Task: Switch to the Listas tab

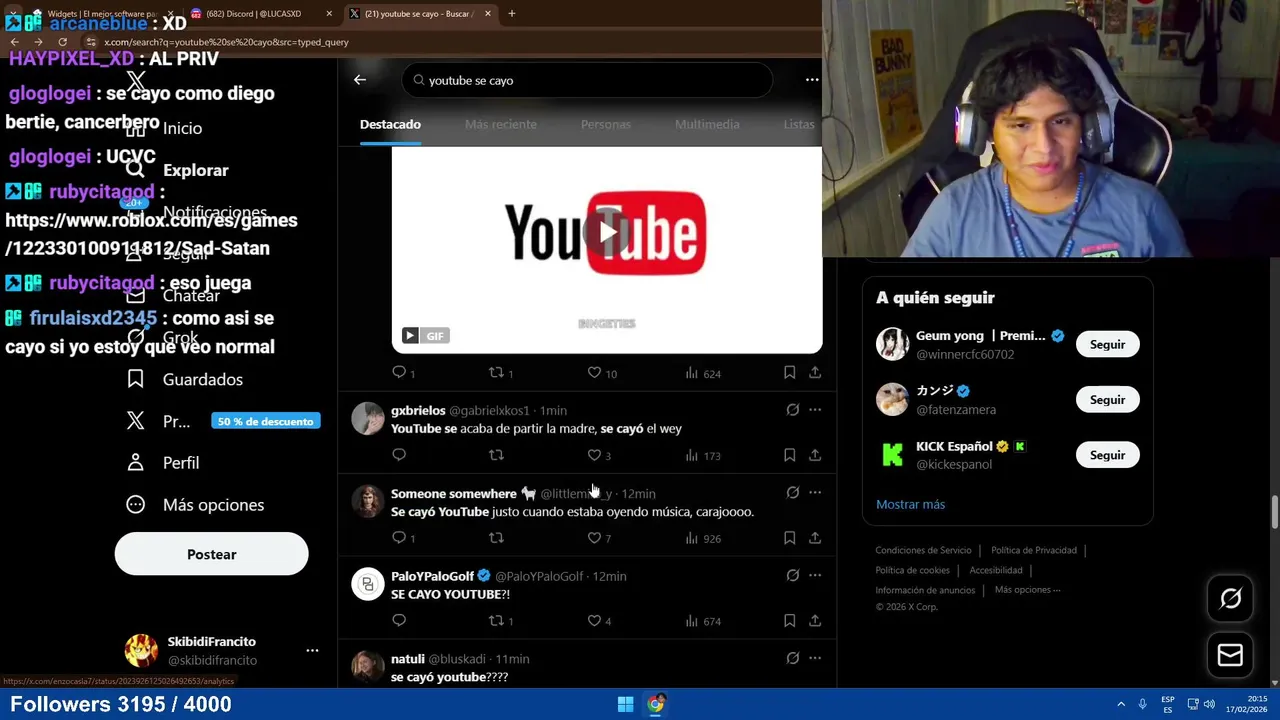Action: pos(799,124)
